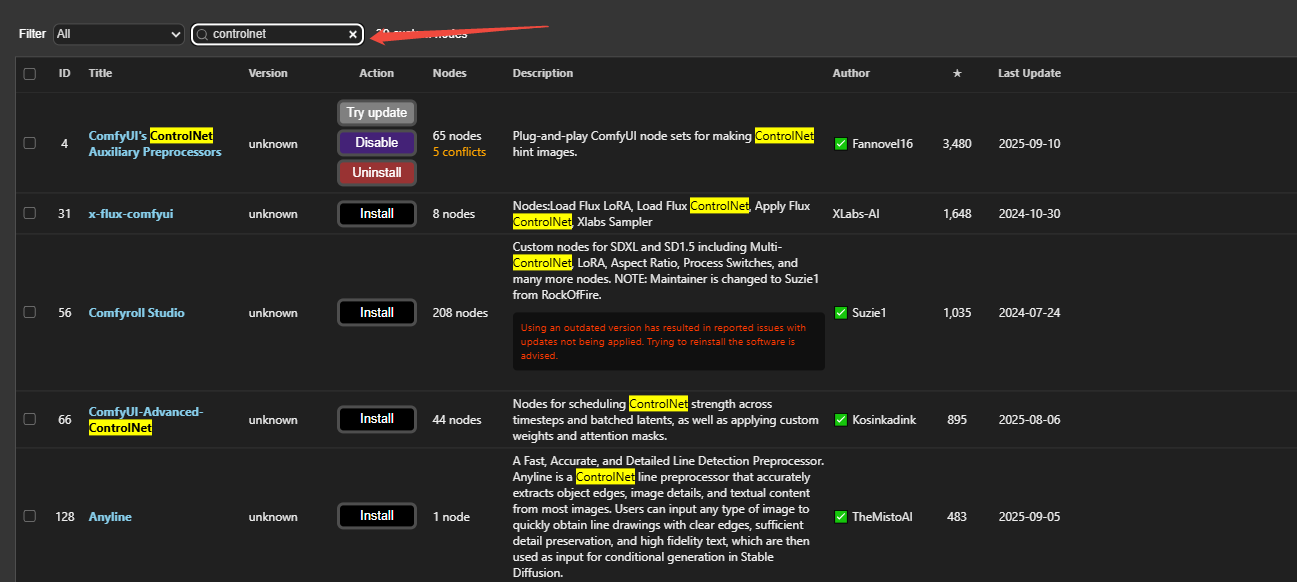The width and height of the screenshot is (1297, 582).
Task: Sort the list by Title header
Action: (100, 73)
